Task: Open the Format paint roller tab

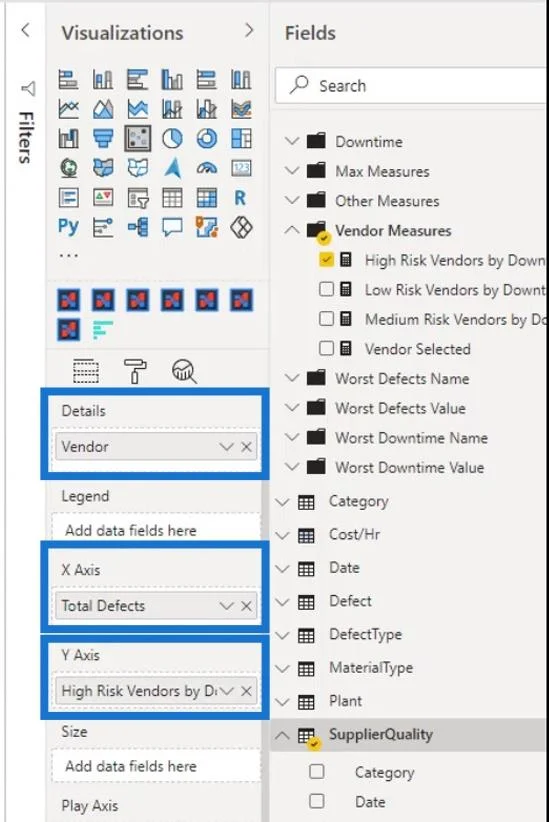Action: pyautogui.click(x=135, y=371)
